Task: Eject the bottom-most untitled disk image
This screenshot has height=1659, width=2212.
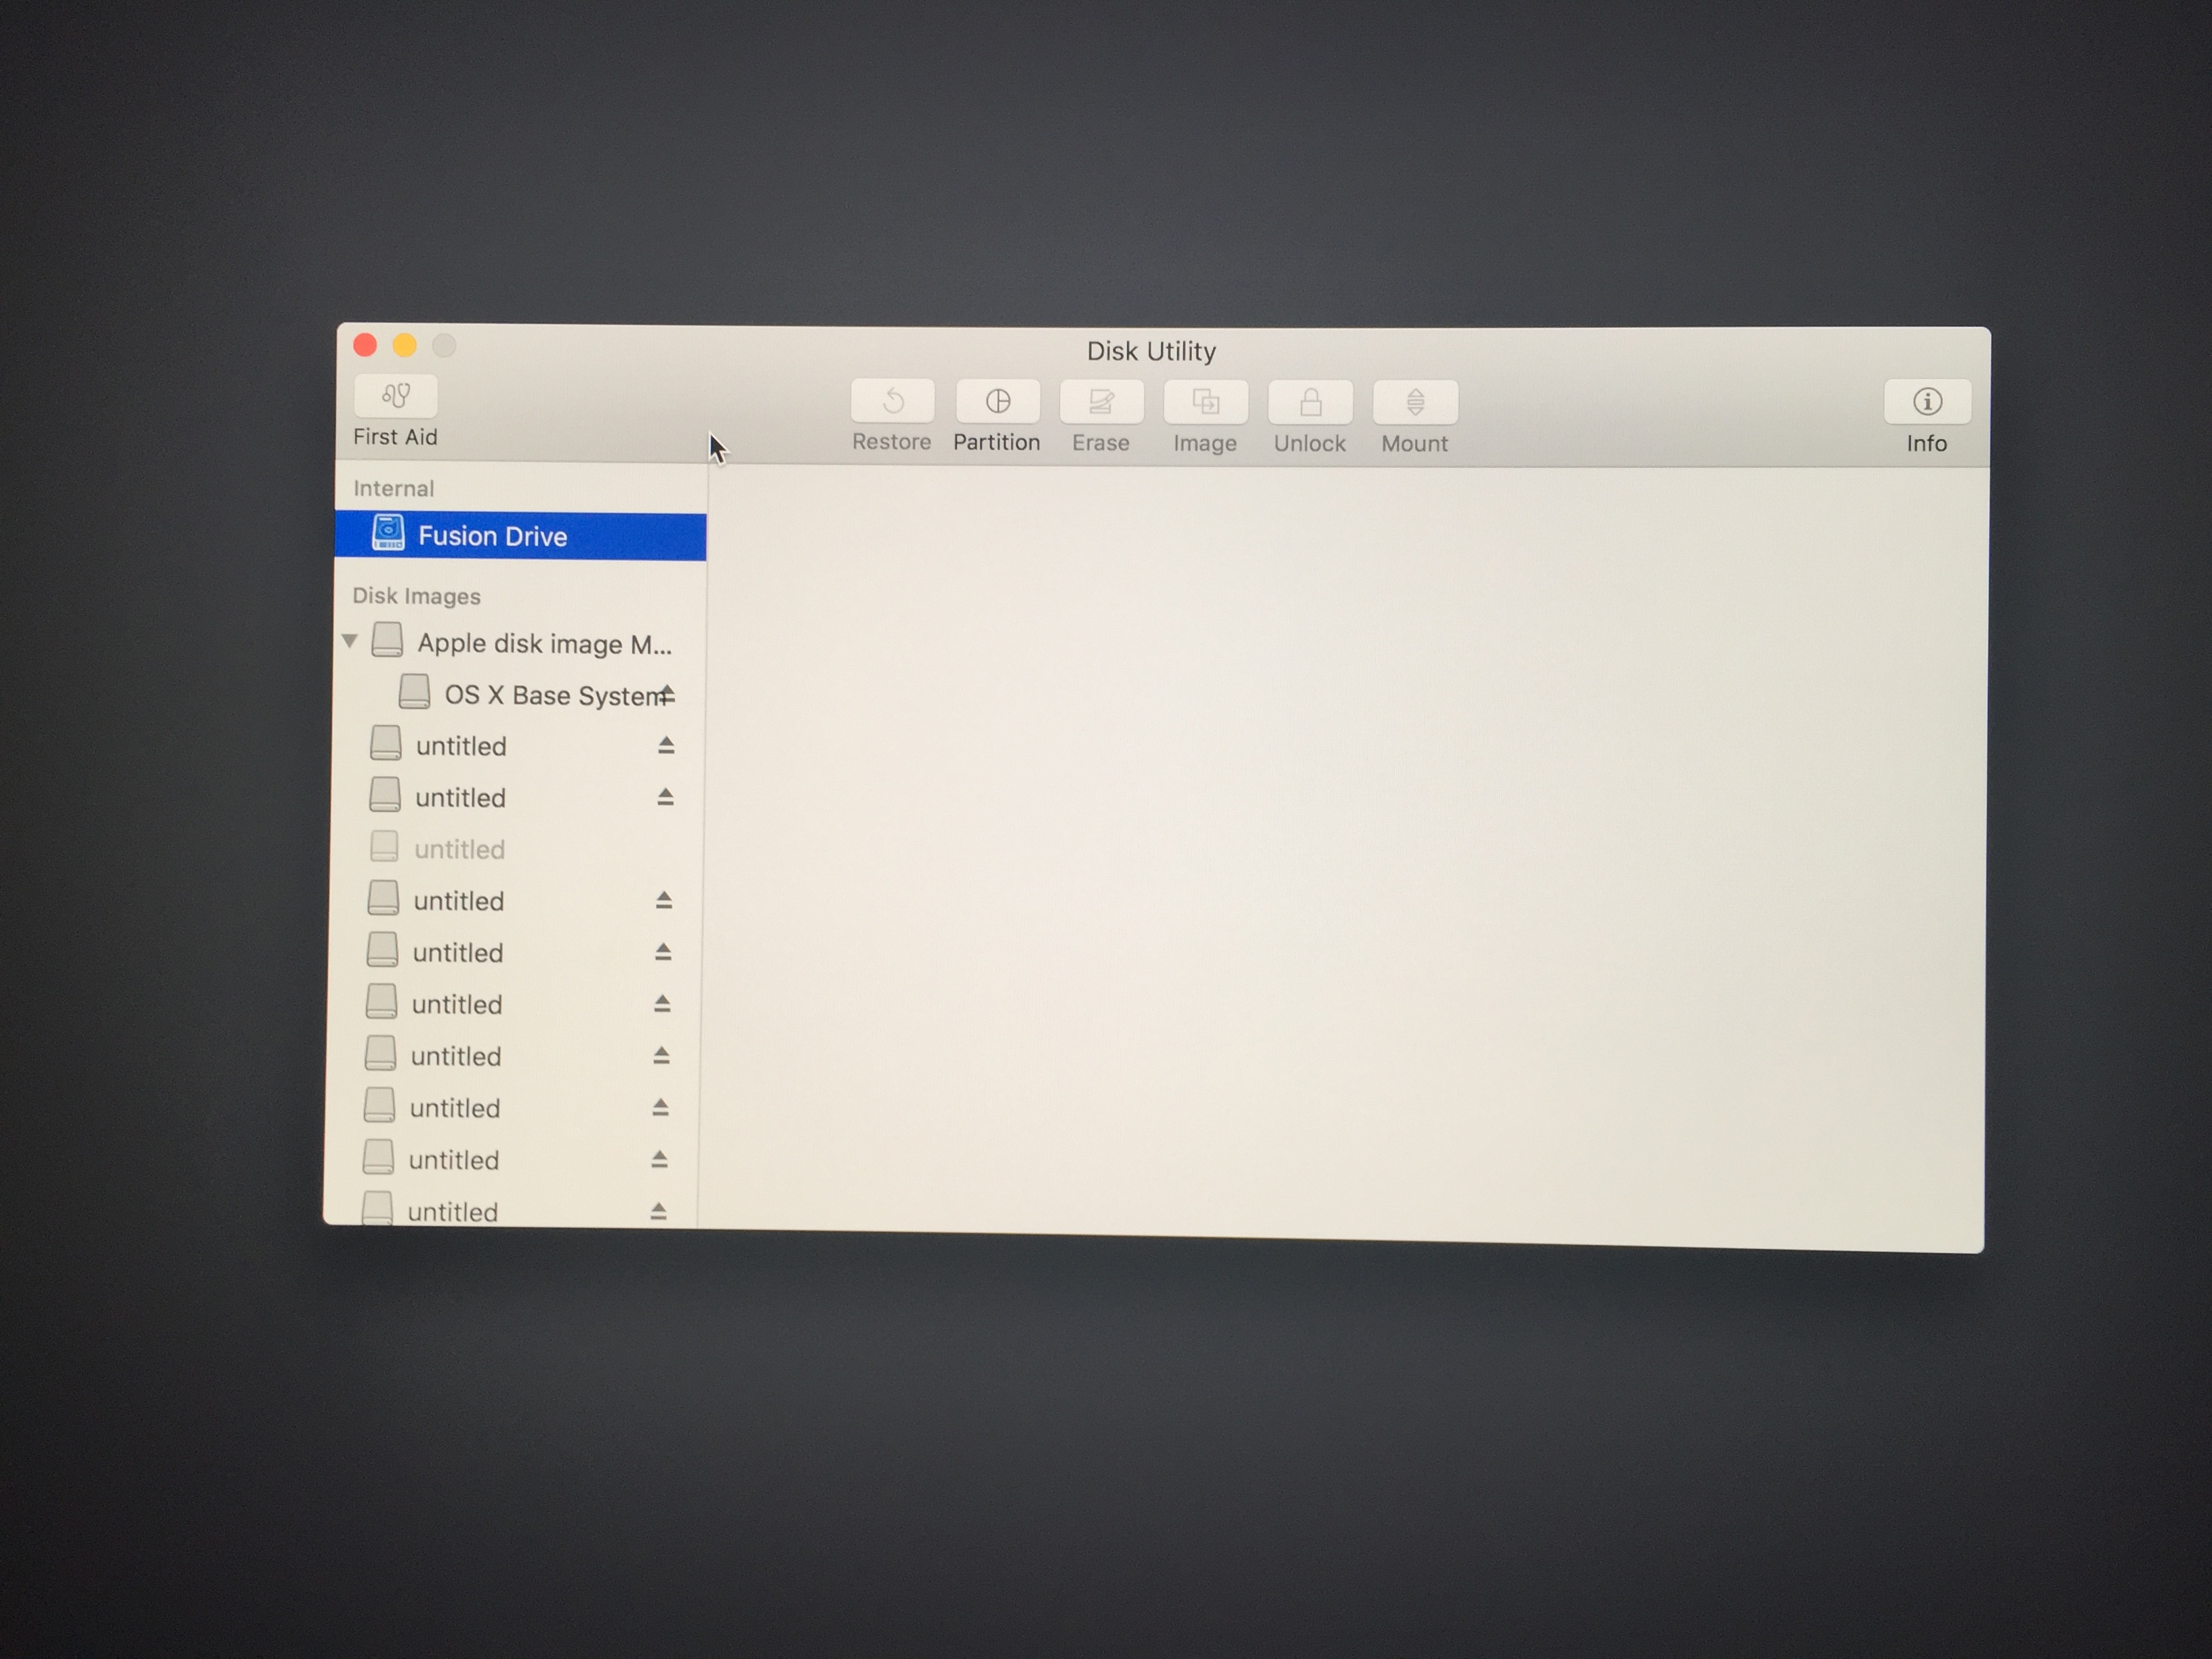Action: coord(658,1211)
